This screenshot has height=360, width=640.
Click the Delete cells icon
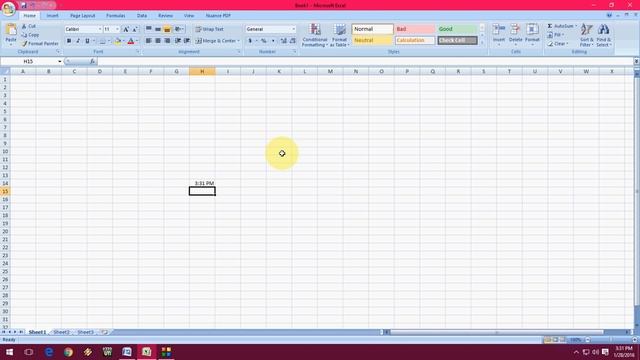516,30
